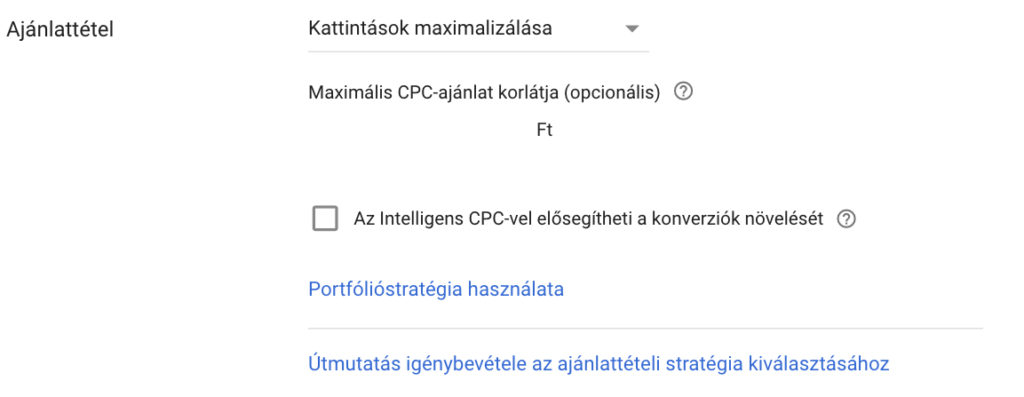The width and height of the screenshot is (1024, 397).
Task: Select the Ajánlattétel section label
Action: (60, 30)
